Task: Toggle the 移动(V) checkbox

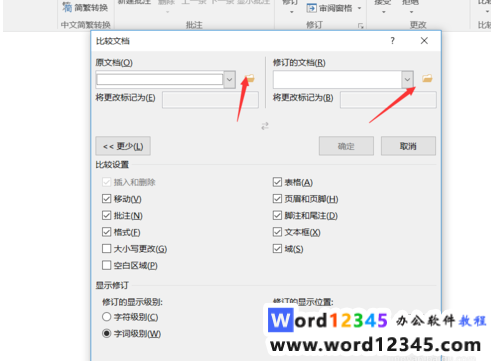Action: click(106, 199)
